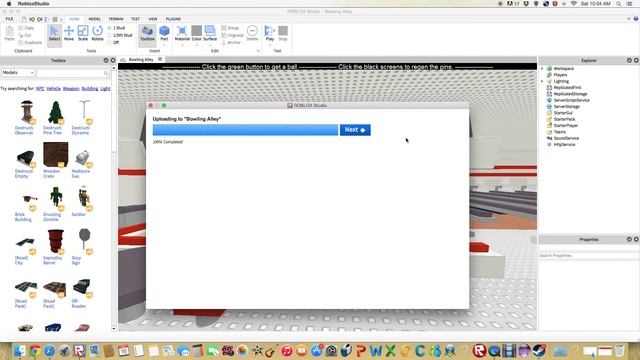Image resolution: width=640 pixels, height=360 pixels.
Task: Select Wooden Crate model thumbnail
Action: [55, 154]
